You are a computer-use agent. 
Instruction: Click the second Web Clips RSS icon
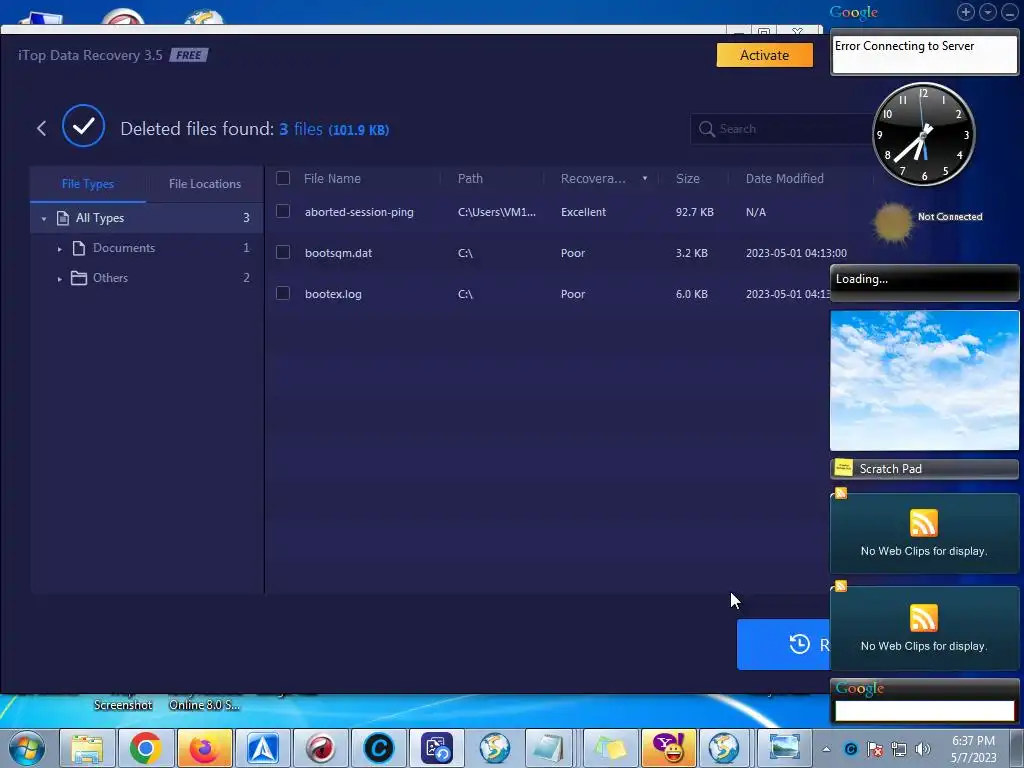(x=923, y=618)
